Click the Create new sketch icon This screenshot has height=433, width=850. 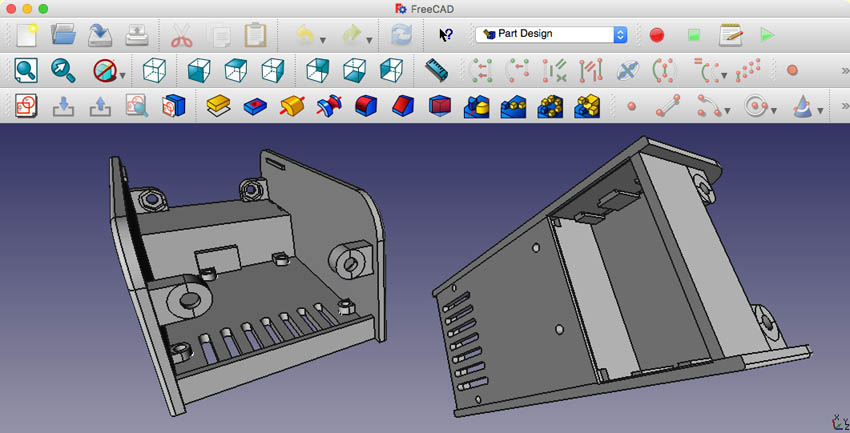[27, 106]
